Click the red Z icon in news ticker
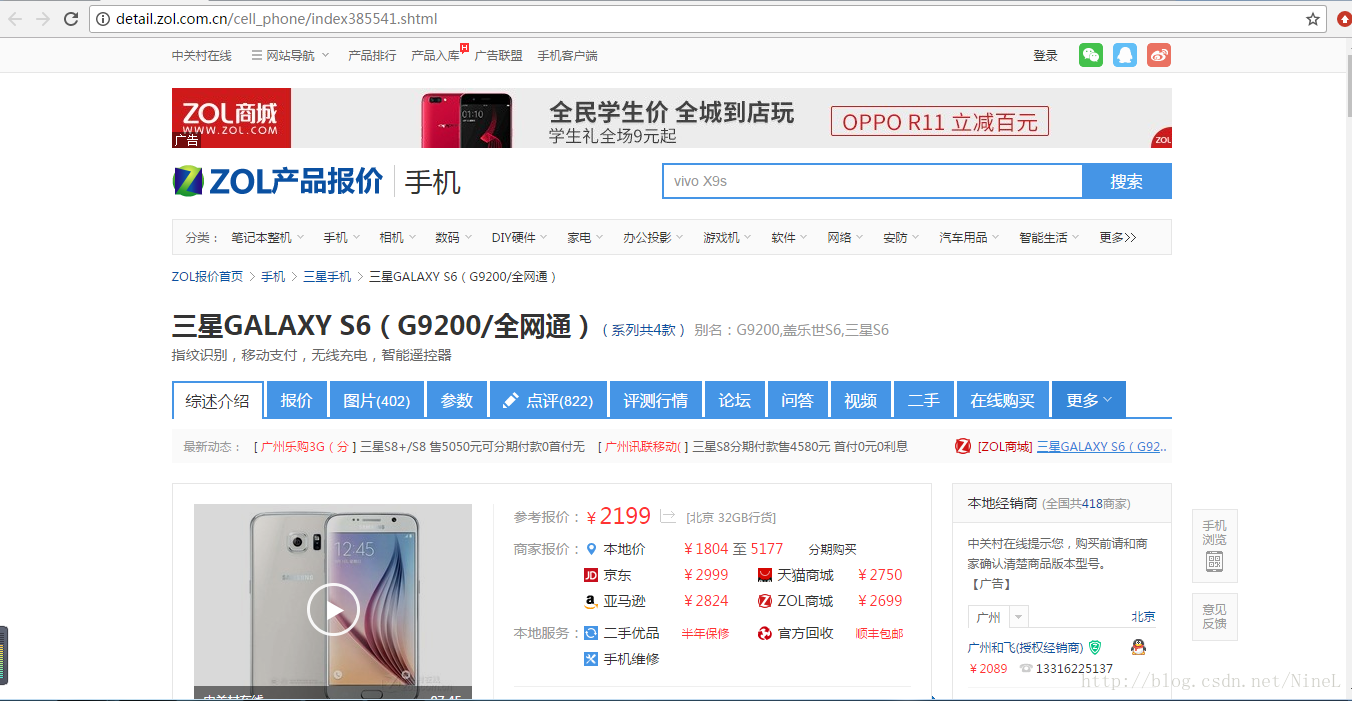1352x701 pixels. 963,446
